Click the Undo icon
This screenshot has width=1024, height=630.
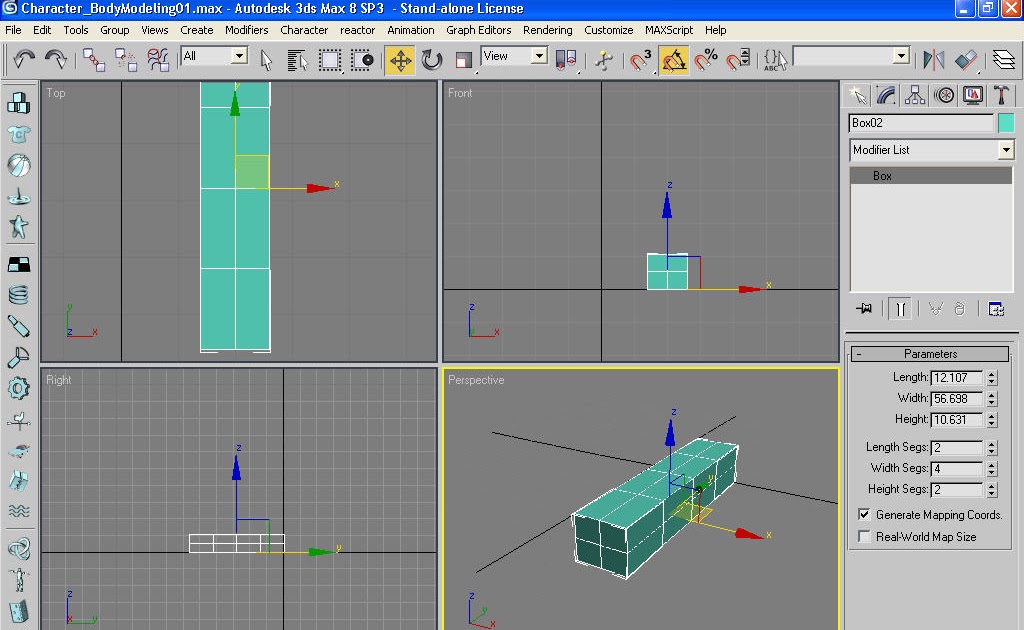coord(24,60)
